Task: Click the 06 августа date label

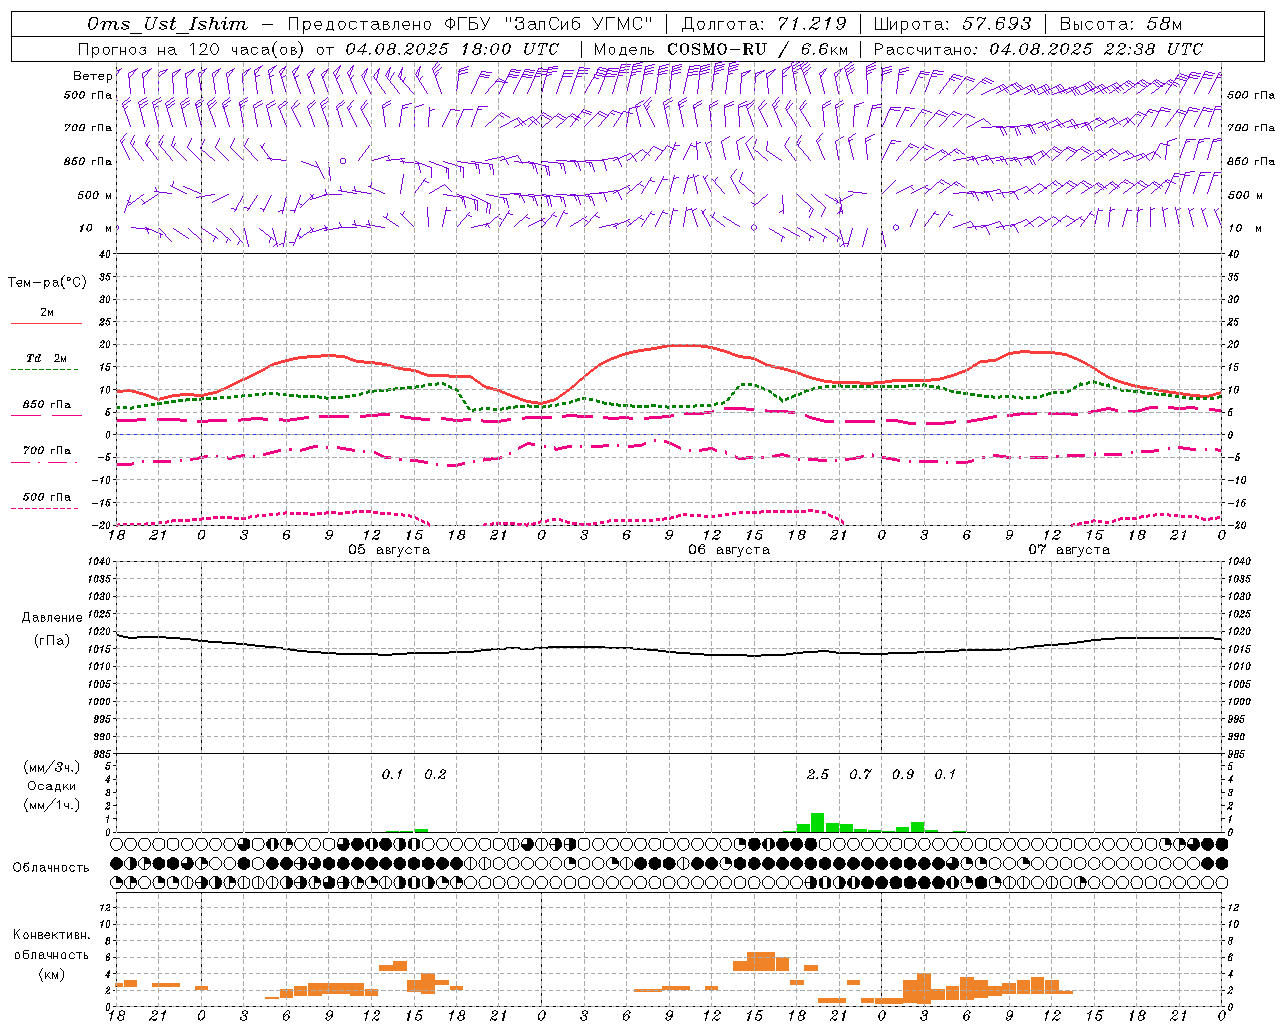Action: click(x=729, y=550)
